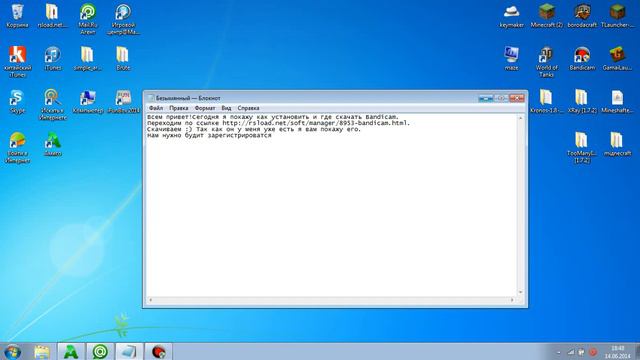
Task: Launch the китайский iTunes shortcut
Action: pos(17,62)
